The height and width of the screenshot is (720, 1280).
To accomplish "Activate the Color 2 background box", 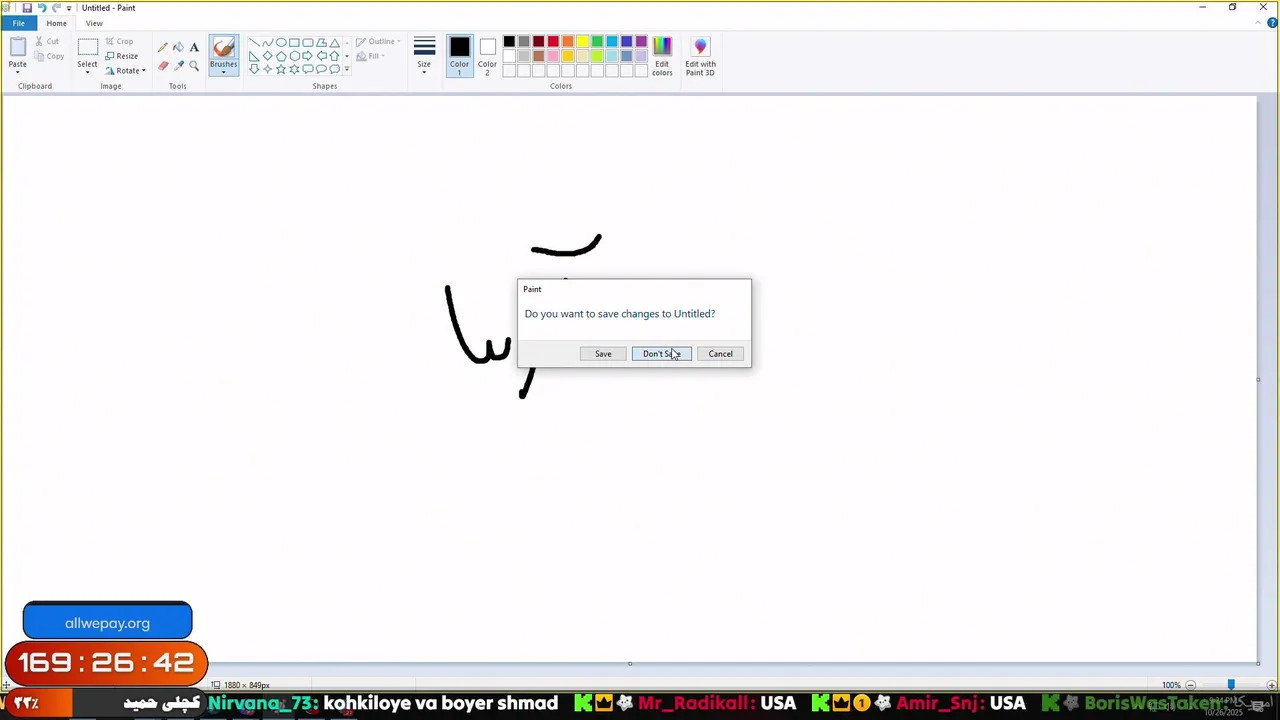I will point(487,55).
